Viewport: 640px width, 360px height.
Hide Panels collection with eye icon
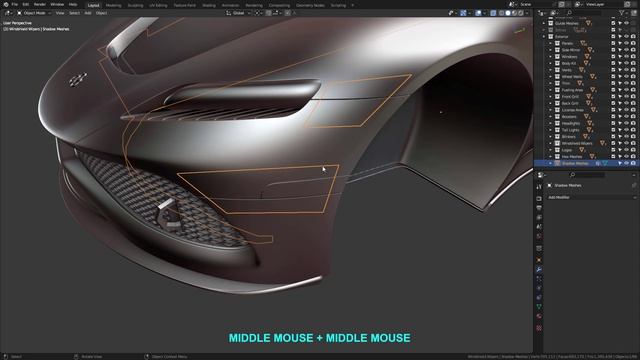[627, 43]
